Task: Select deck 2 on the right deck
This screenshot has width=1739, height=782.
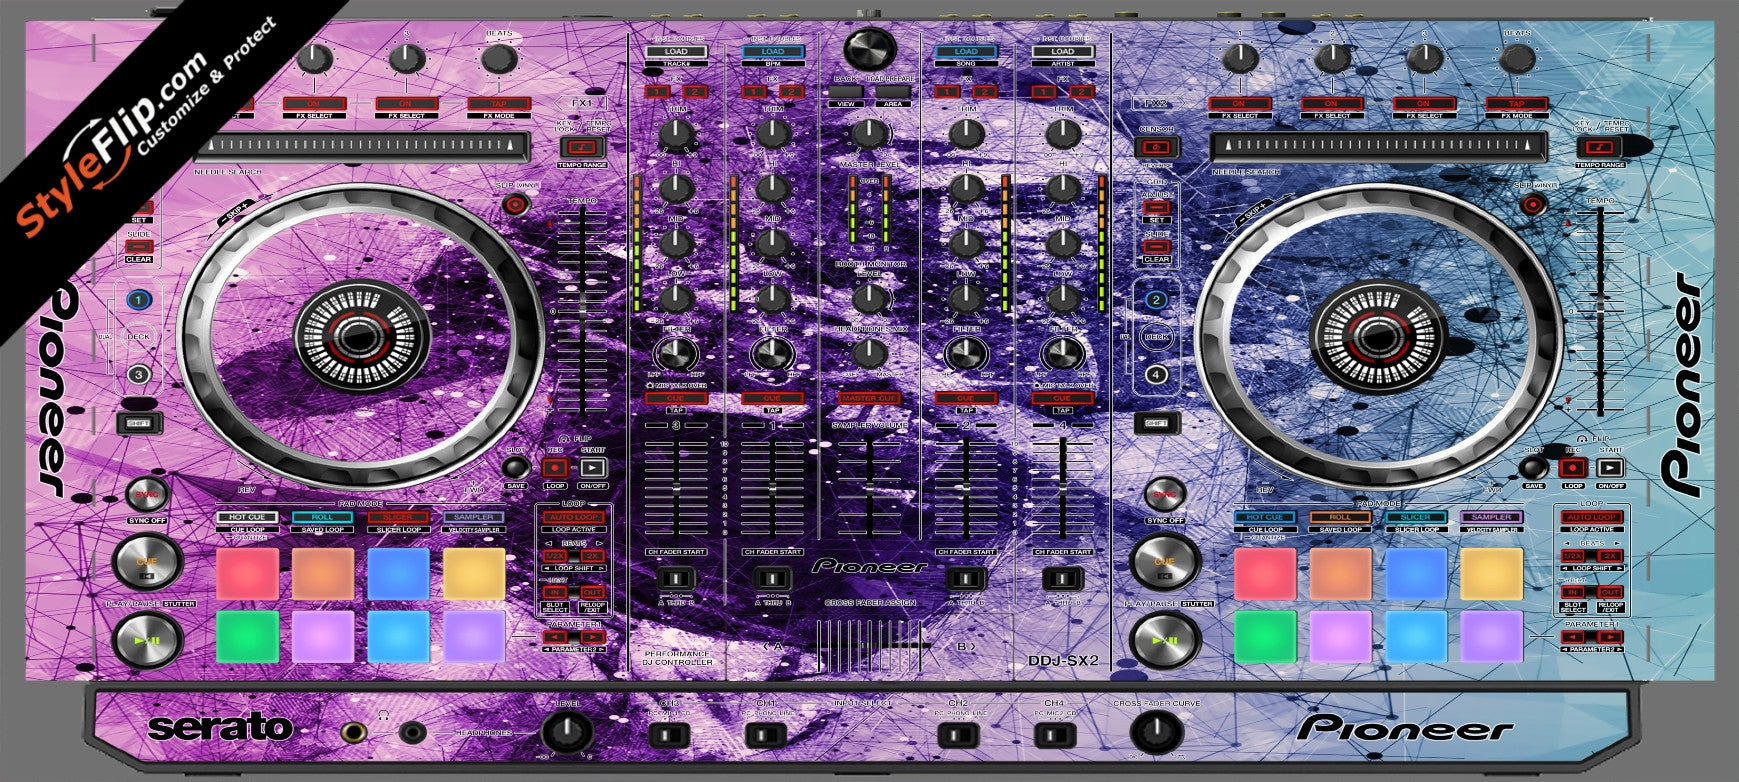Action: click(x=1156, y=300)
